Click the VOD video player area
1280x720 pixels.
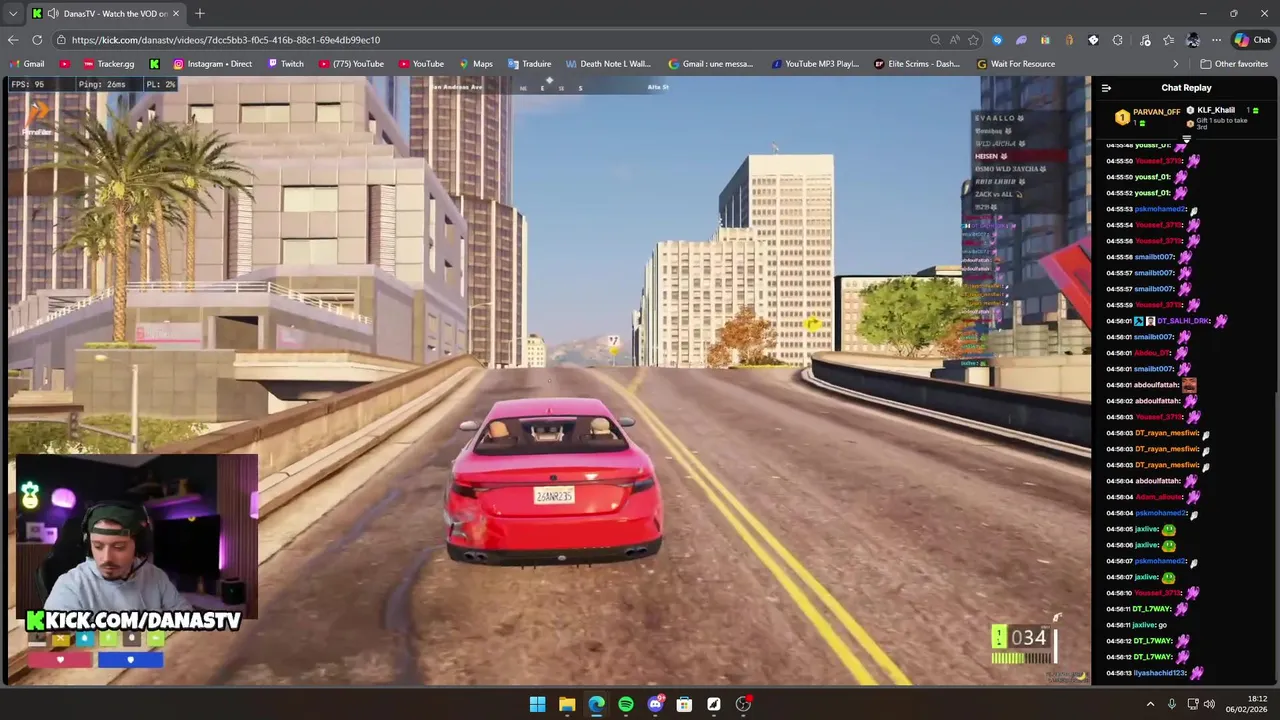548,380
